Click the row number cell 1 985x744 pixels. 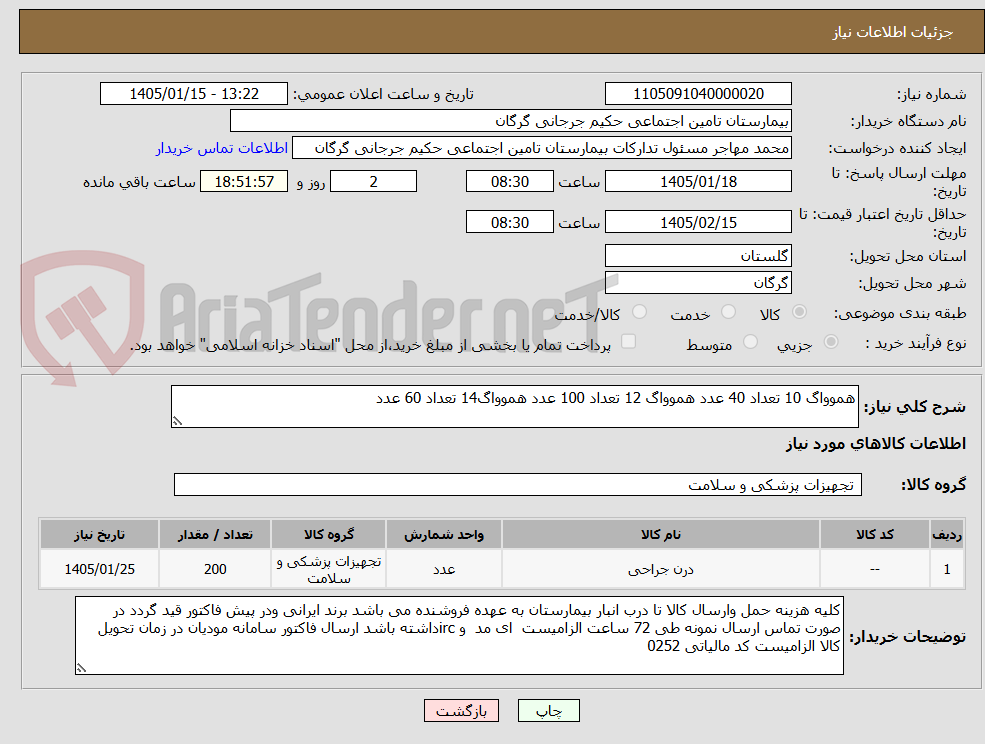point(947,569)
